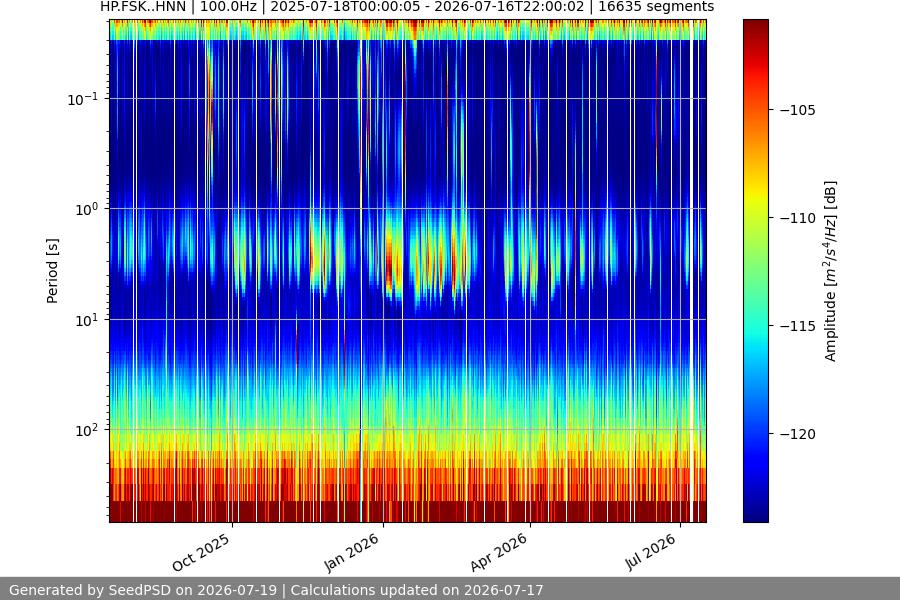Click the 'Period [s]' y-axis label
900x600 pixels.
coord(52,270)
